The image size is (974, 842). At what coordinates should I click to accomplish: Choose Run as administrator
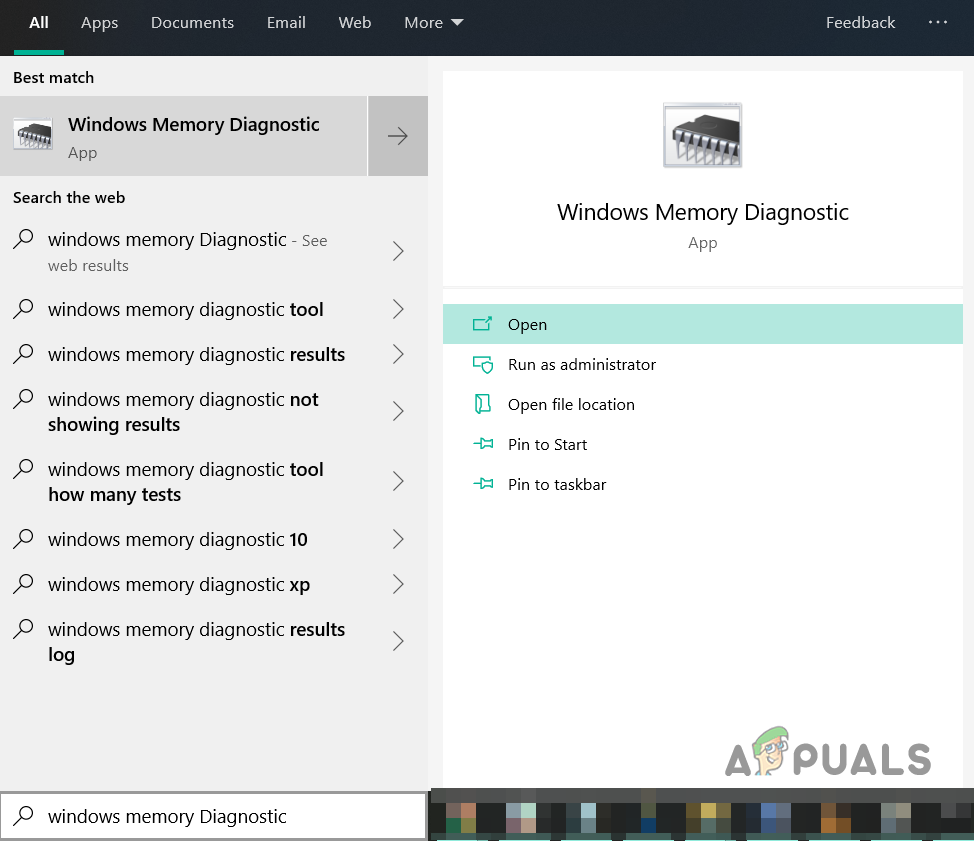pos(703,365)
